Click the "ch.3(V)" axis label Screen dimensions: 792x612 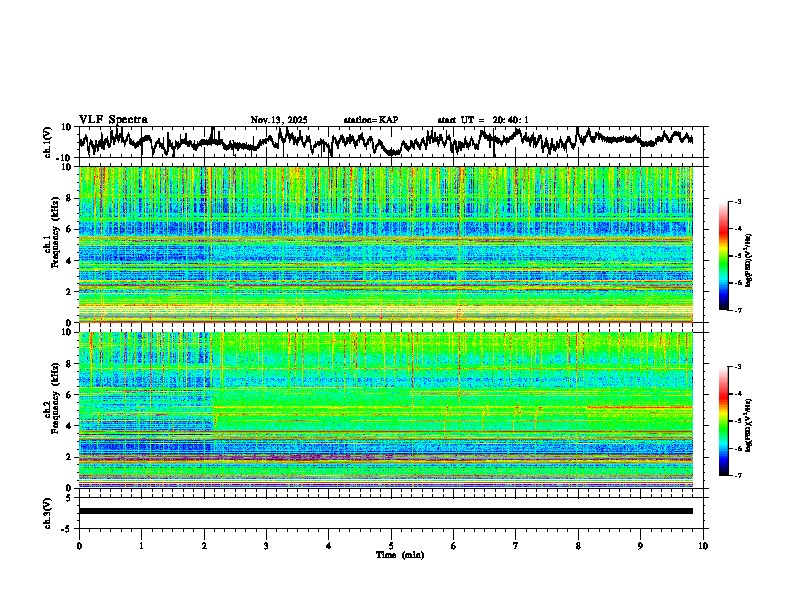[x=48, y=513]
